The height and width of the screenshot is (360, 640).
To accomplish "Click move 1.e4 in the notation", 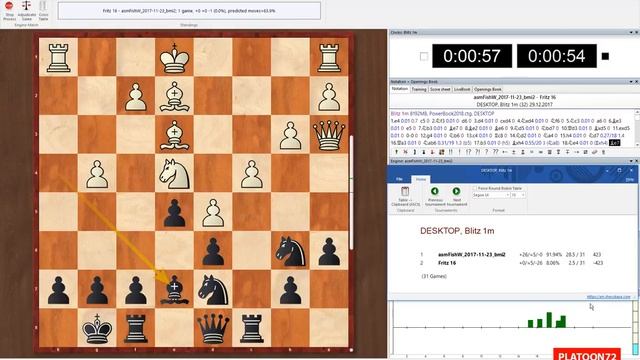I will (396, 121).
